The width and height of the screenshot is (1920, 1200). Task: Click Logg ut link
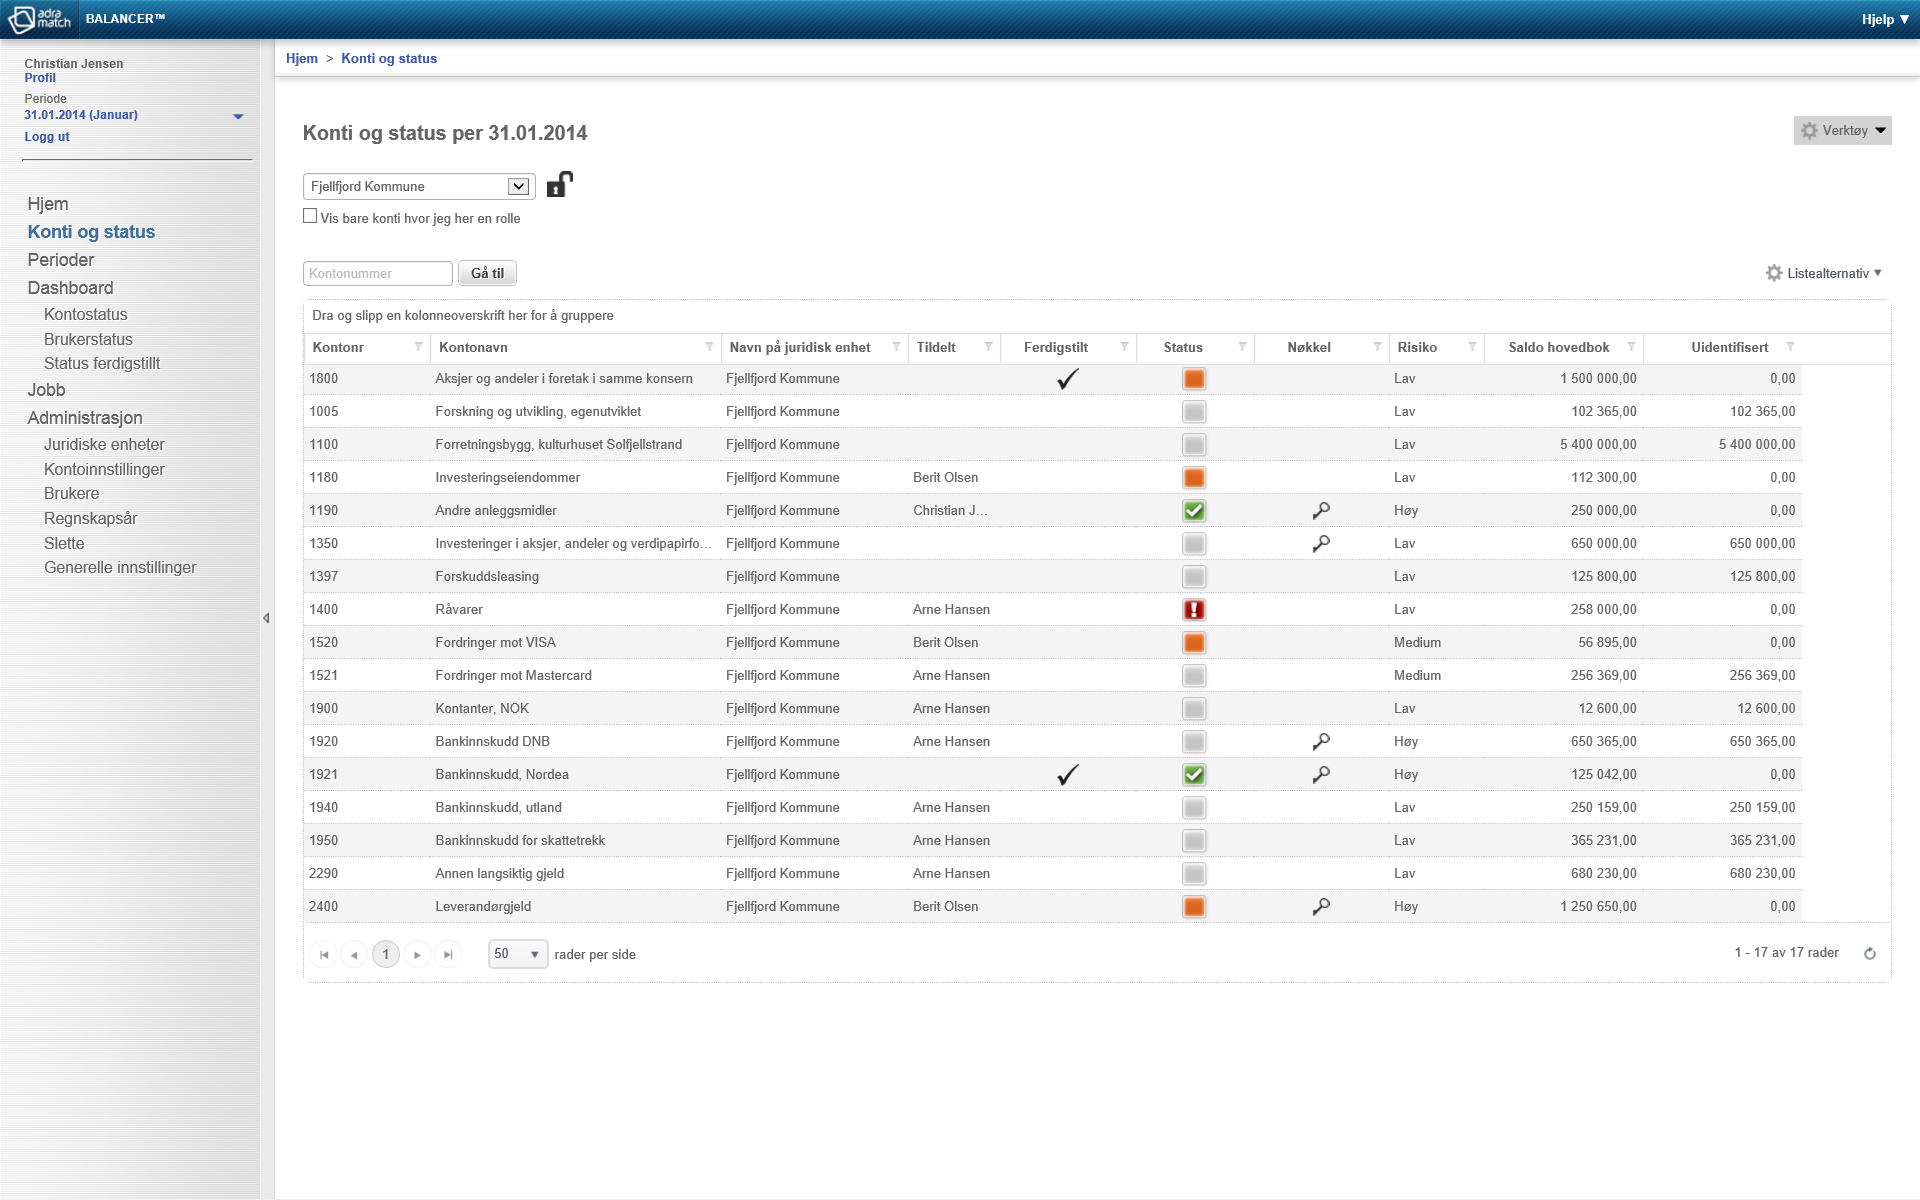click(x=47, y=137)
